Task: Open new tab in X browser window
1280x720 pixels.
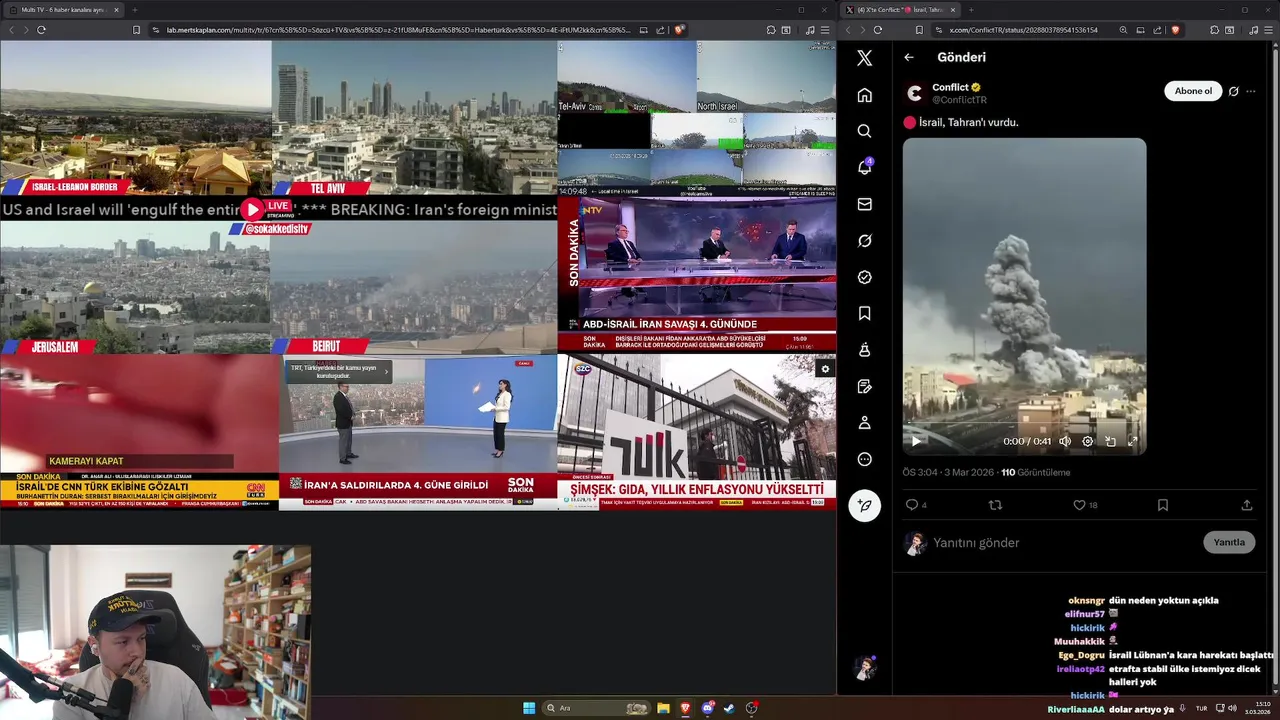Action: [x=970, y=10]
